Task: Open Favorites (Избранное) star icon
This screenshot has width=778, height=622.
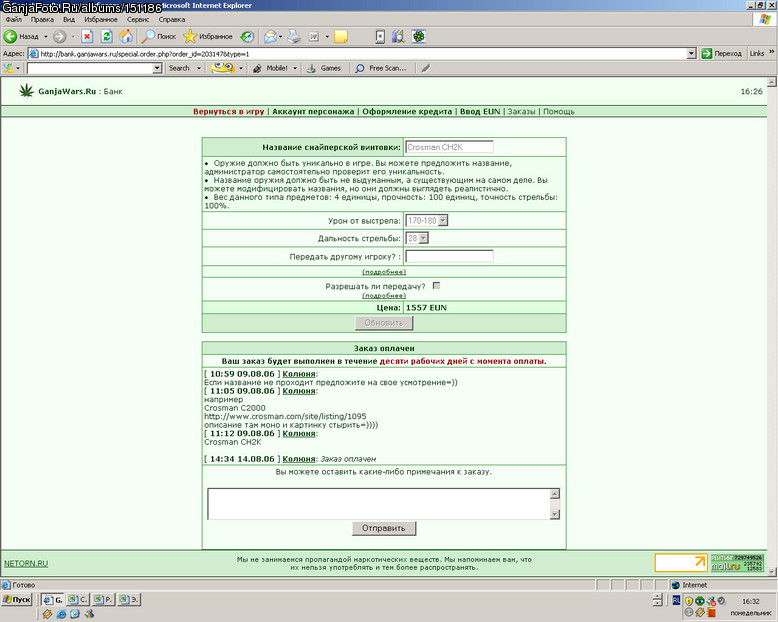Action: (x=190, y=36)
